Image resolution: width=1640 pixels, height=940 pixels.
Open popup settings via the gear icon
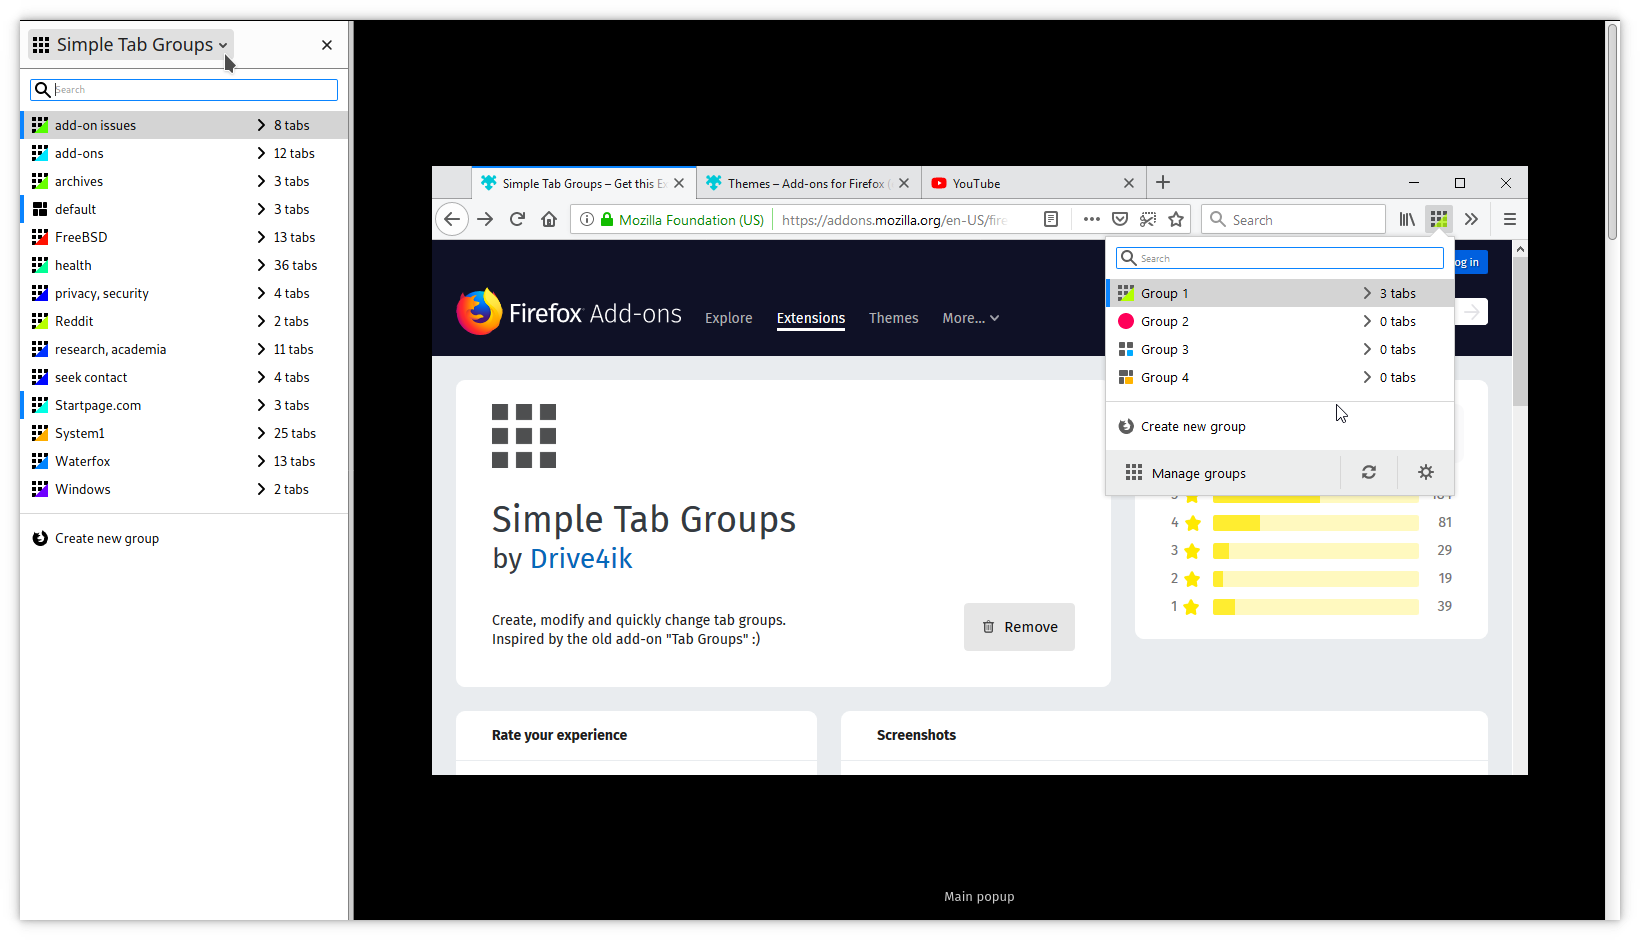[1426, 472]
